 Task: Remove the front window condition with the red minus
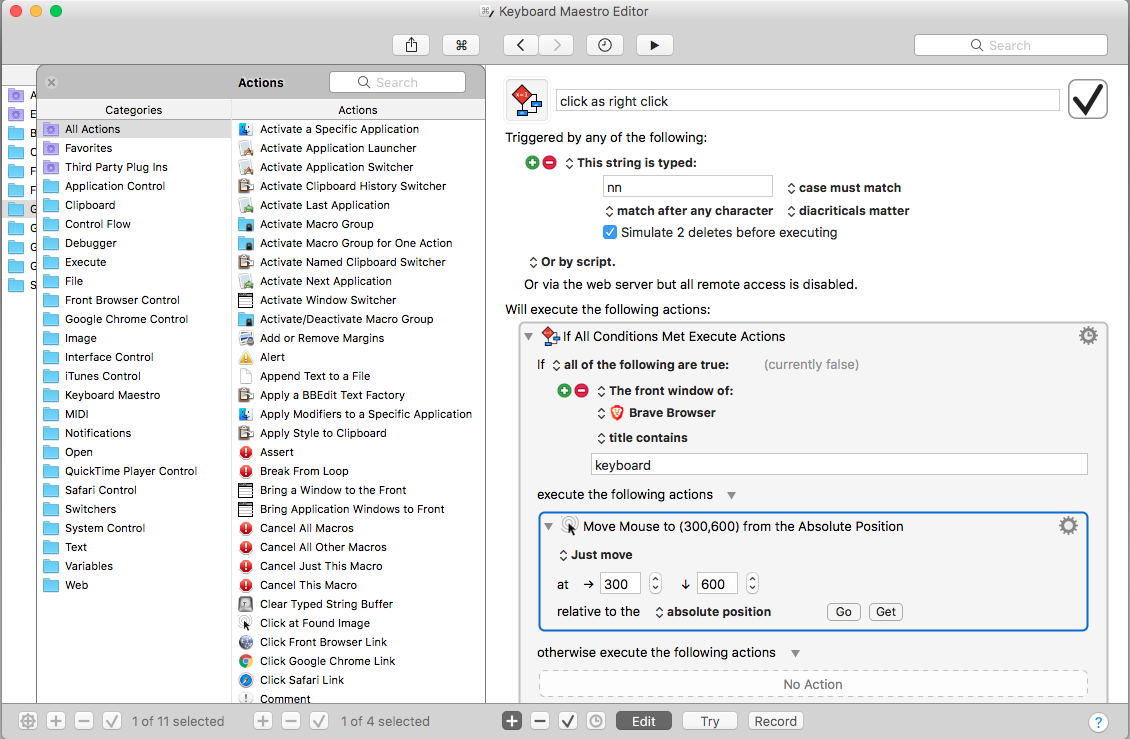click(582, 391)
